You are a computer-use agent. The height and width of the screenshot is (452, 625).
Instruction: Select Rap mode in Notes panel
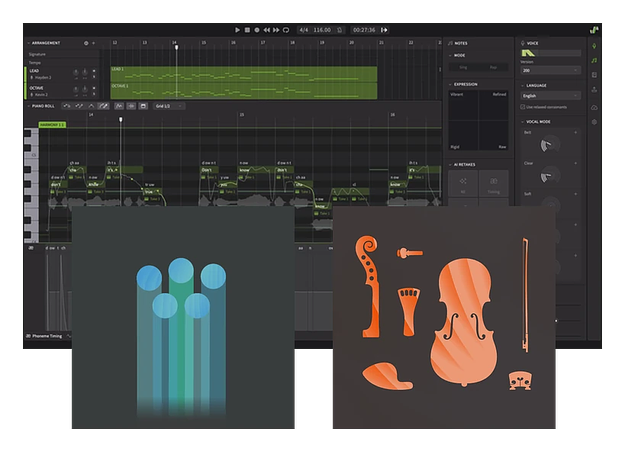(493, 67)
